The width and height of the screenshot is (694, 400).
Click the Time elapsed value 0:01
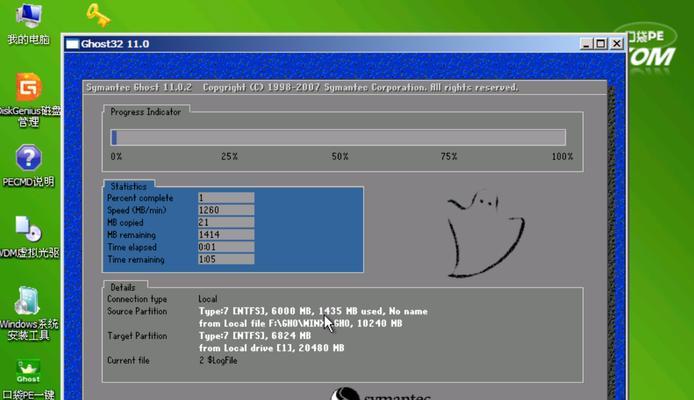tap(226, 247)
